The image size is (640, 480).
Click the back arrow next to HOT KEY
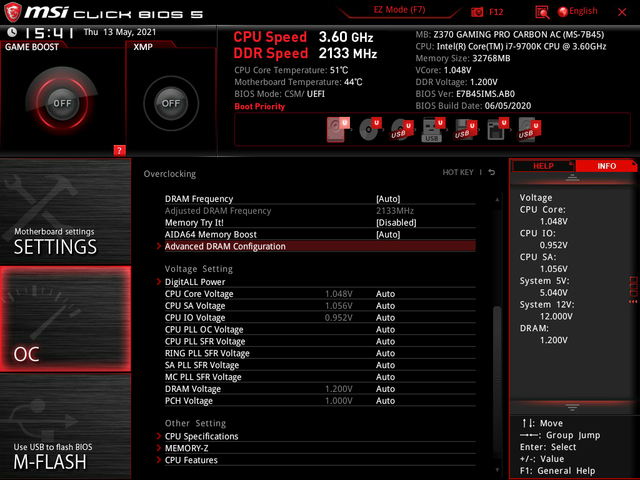tap(492, 172)
